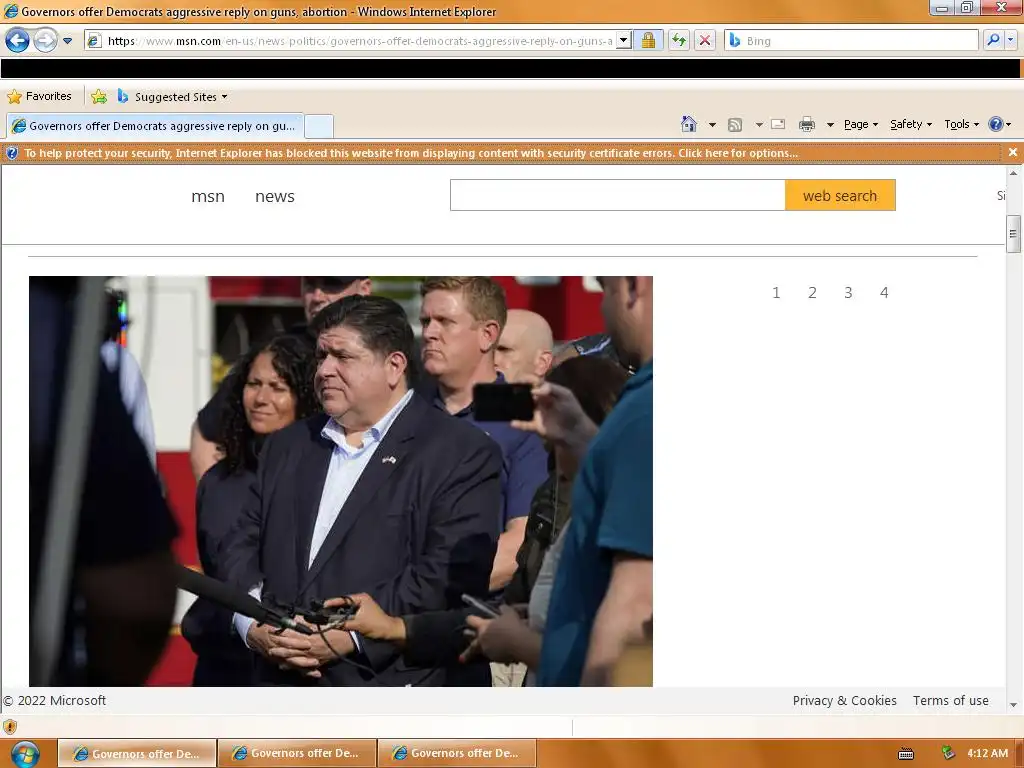This screenshot has width=1024, height=768.
Task: Open the news section link
Action: coord(275,196)
